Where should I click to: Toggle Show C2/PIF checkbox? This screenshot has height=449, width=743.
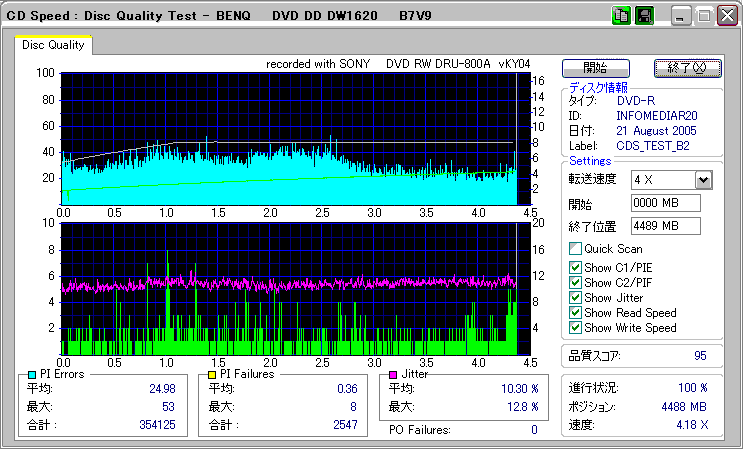[575, 282]
